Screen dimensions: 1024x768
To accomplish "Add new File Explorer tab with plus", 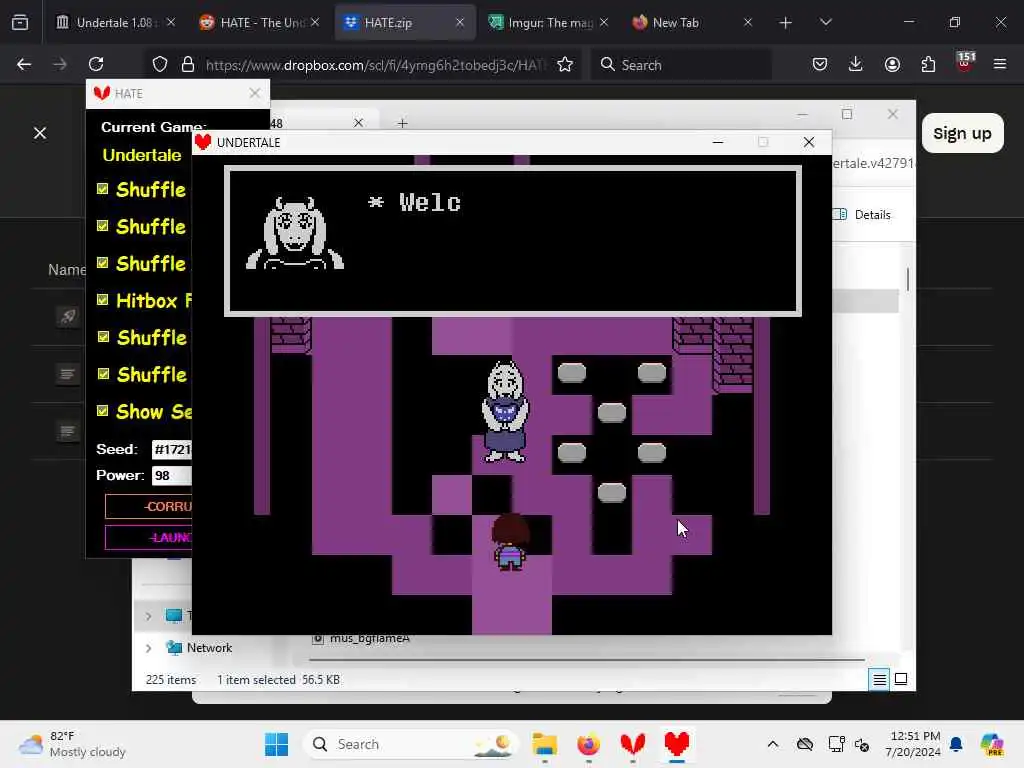I will point(402,123).
